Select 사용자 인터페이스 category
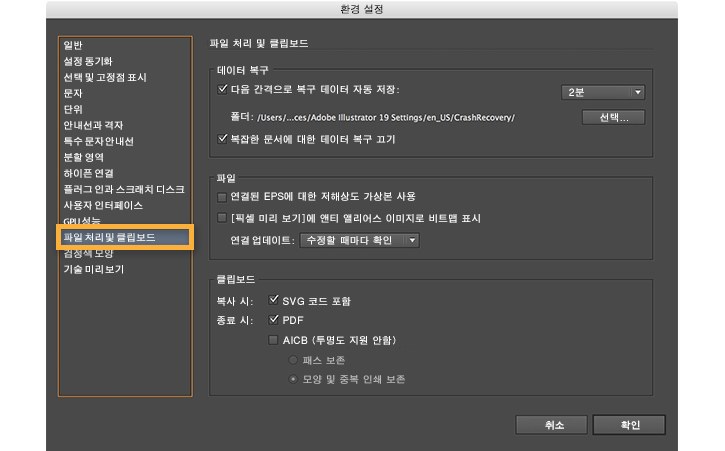Viewport: 725px width, 451px height. click(x=103, y=205)
